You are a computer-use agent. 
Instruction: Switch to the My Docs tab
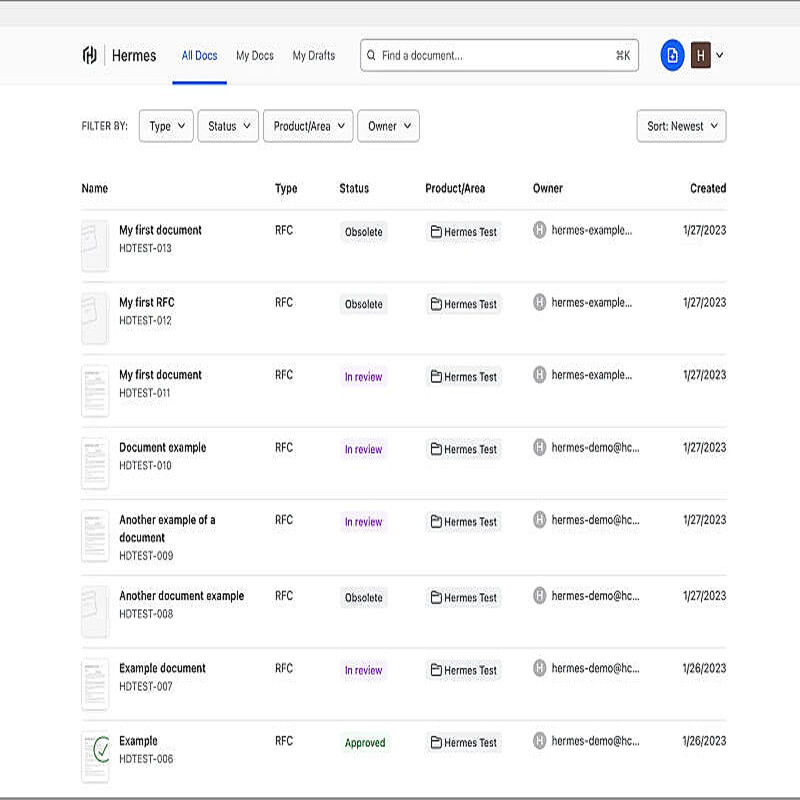tap(254, 56)
